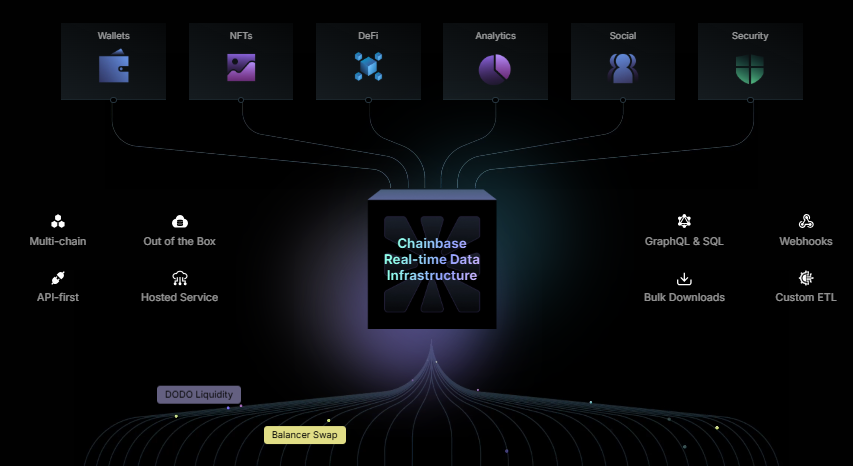853x466 pixels.
Task: Click the Security green shield icon
Action: coord(750,69)
